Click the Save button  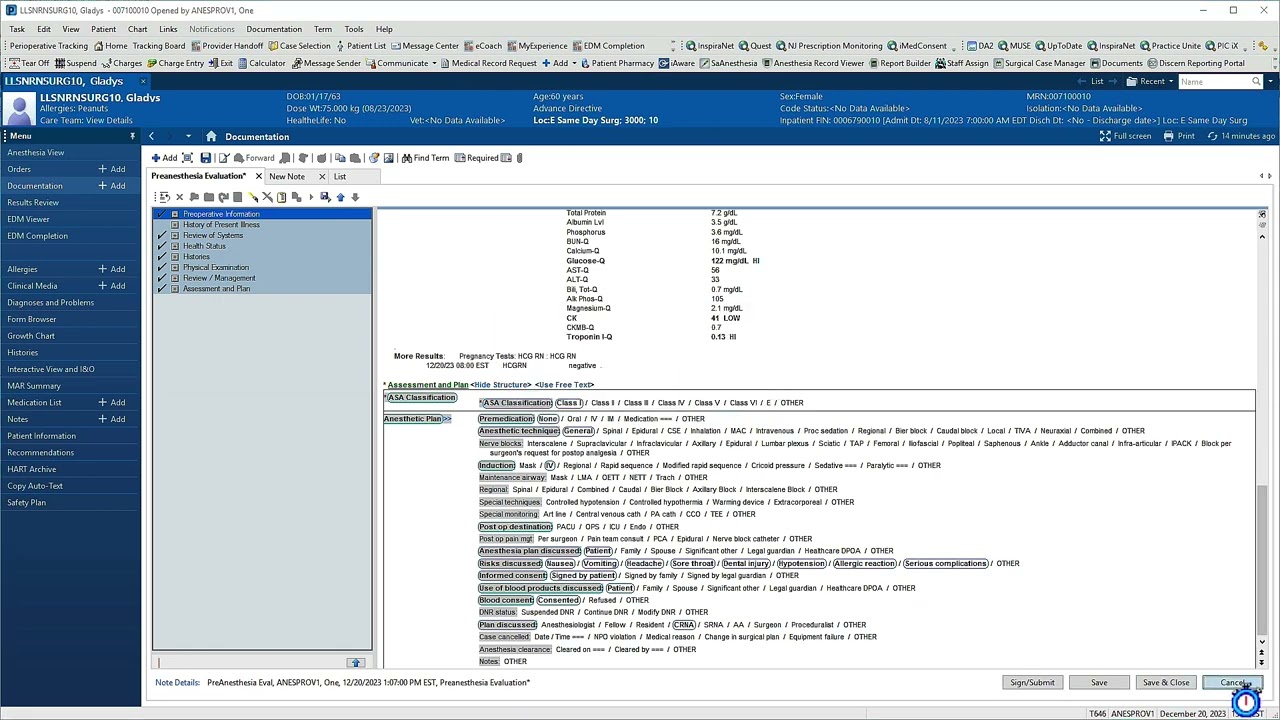pos(1099,683)
